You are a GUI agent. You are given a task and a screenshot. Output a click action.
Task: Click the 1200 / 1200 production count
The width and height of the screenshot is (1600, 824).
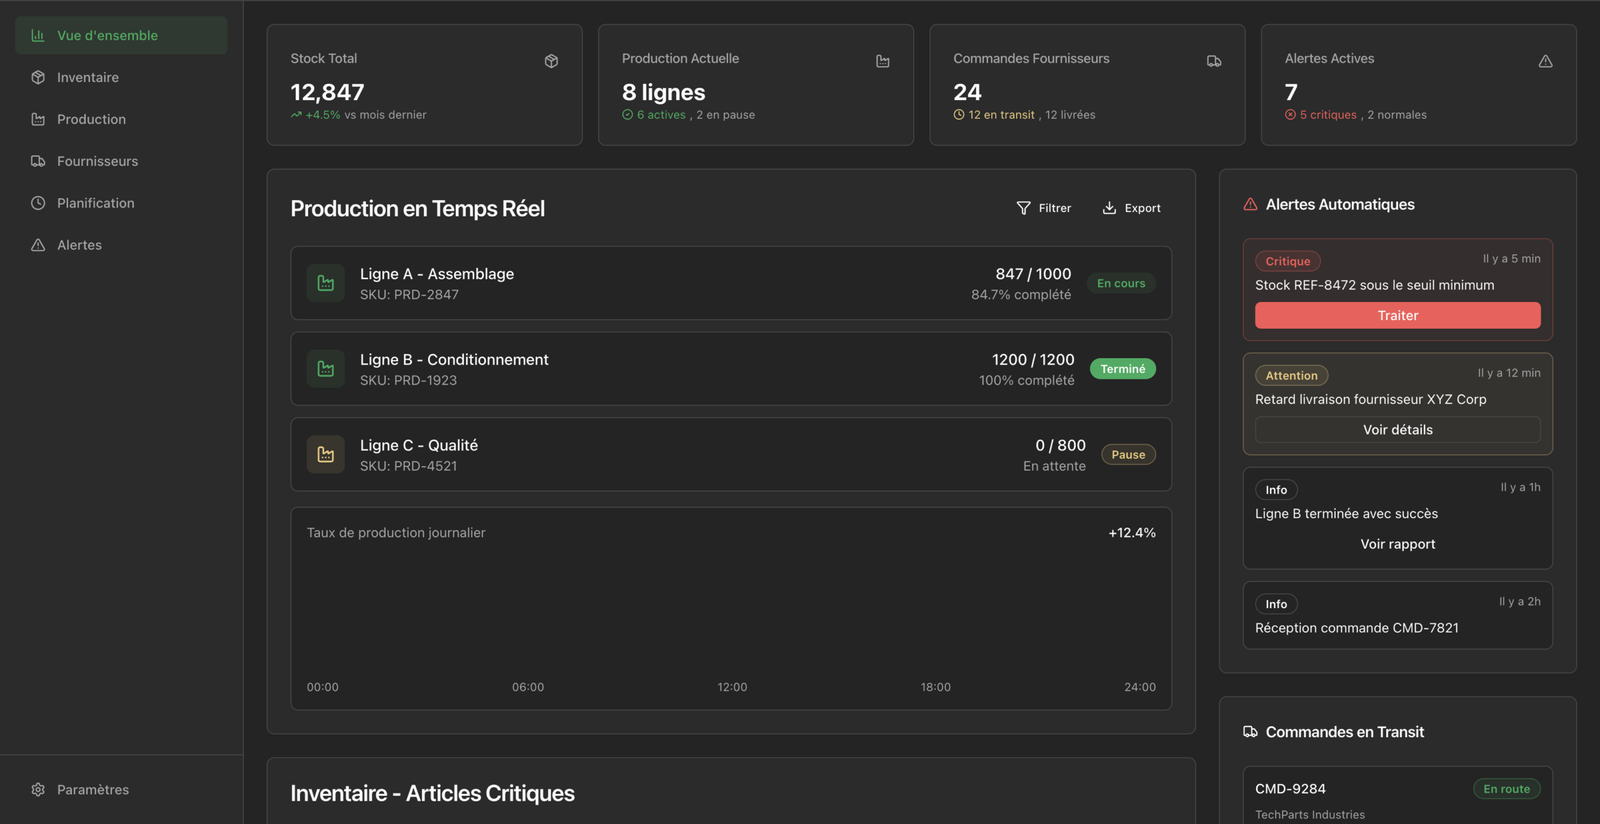click(1033, 360)
